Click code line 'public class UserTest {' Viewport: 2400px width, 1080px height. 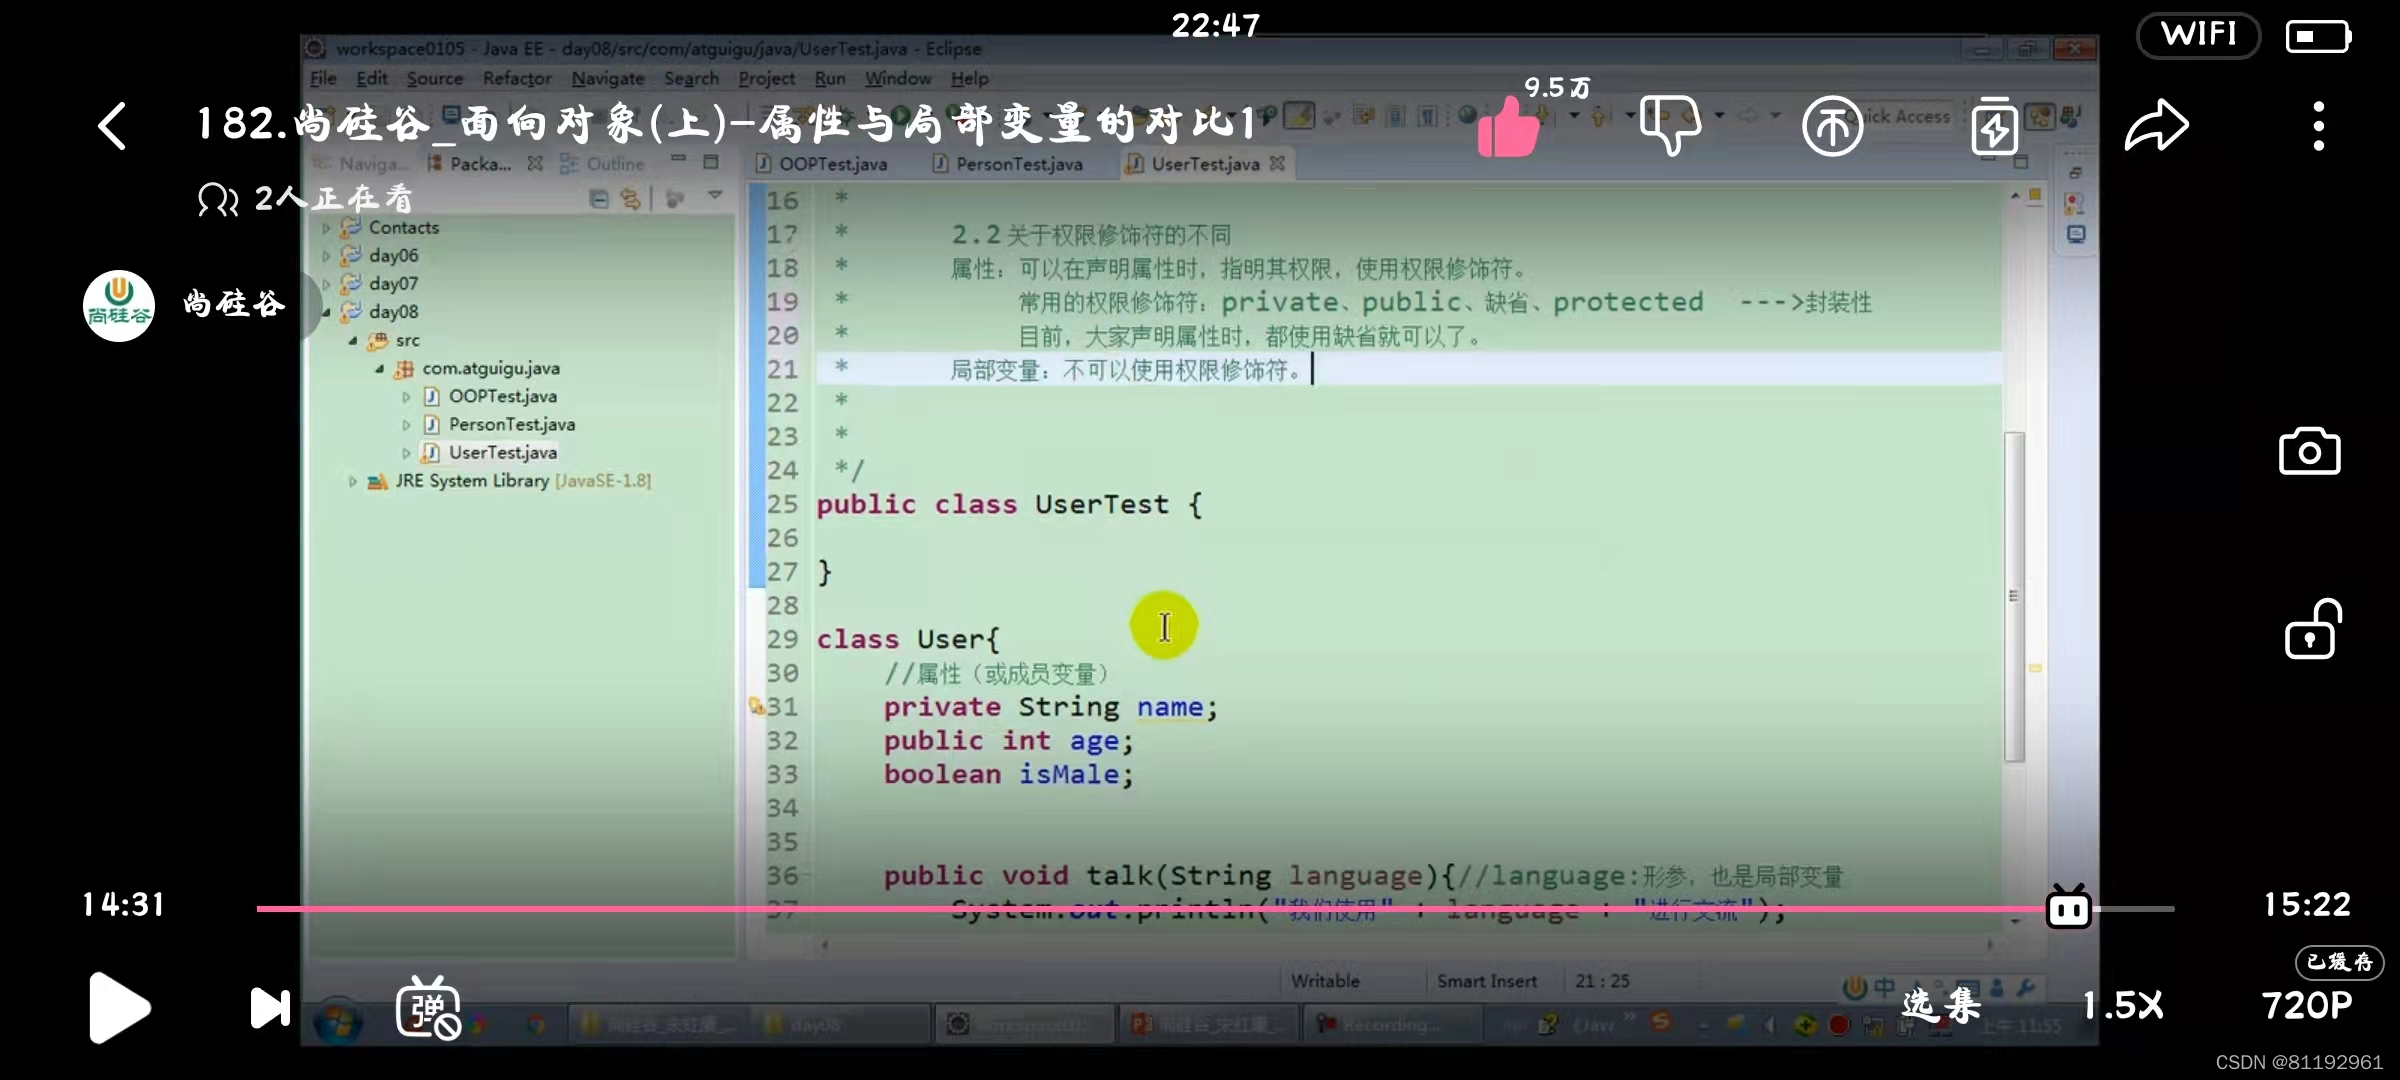point(1009,505)
